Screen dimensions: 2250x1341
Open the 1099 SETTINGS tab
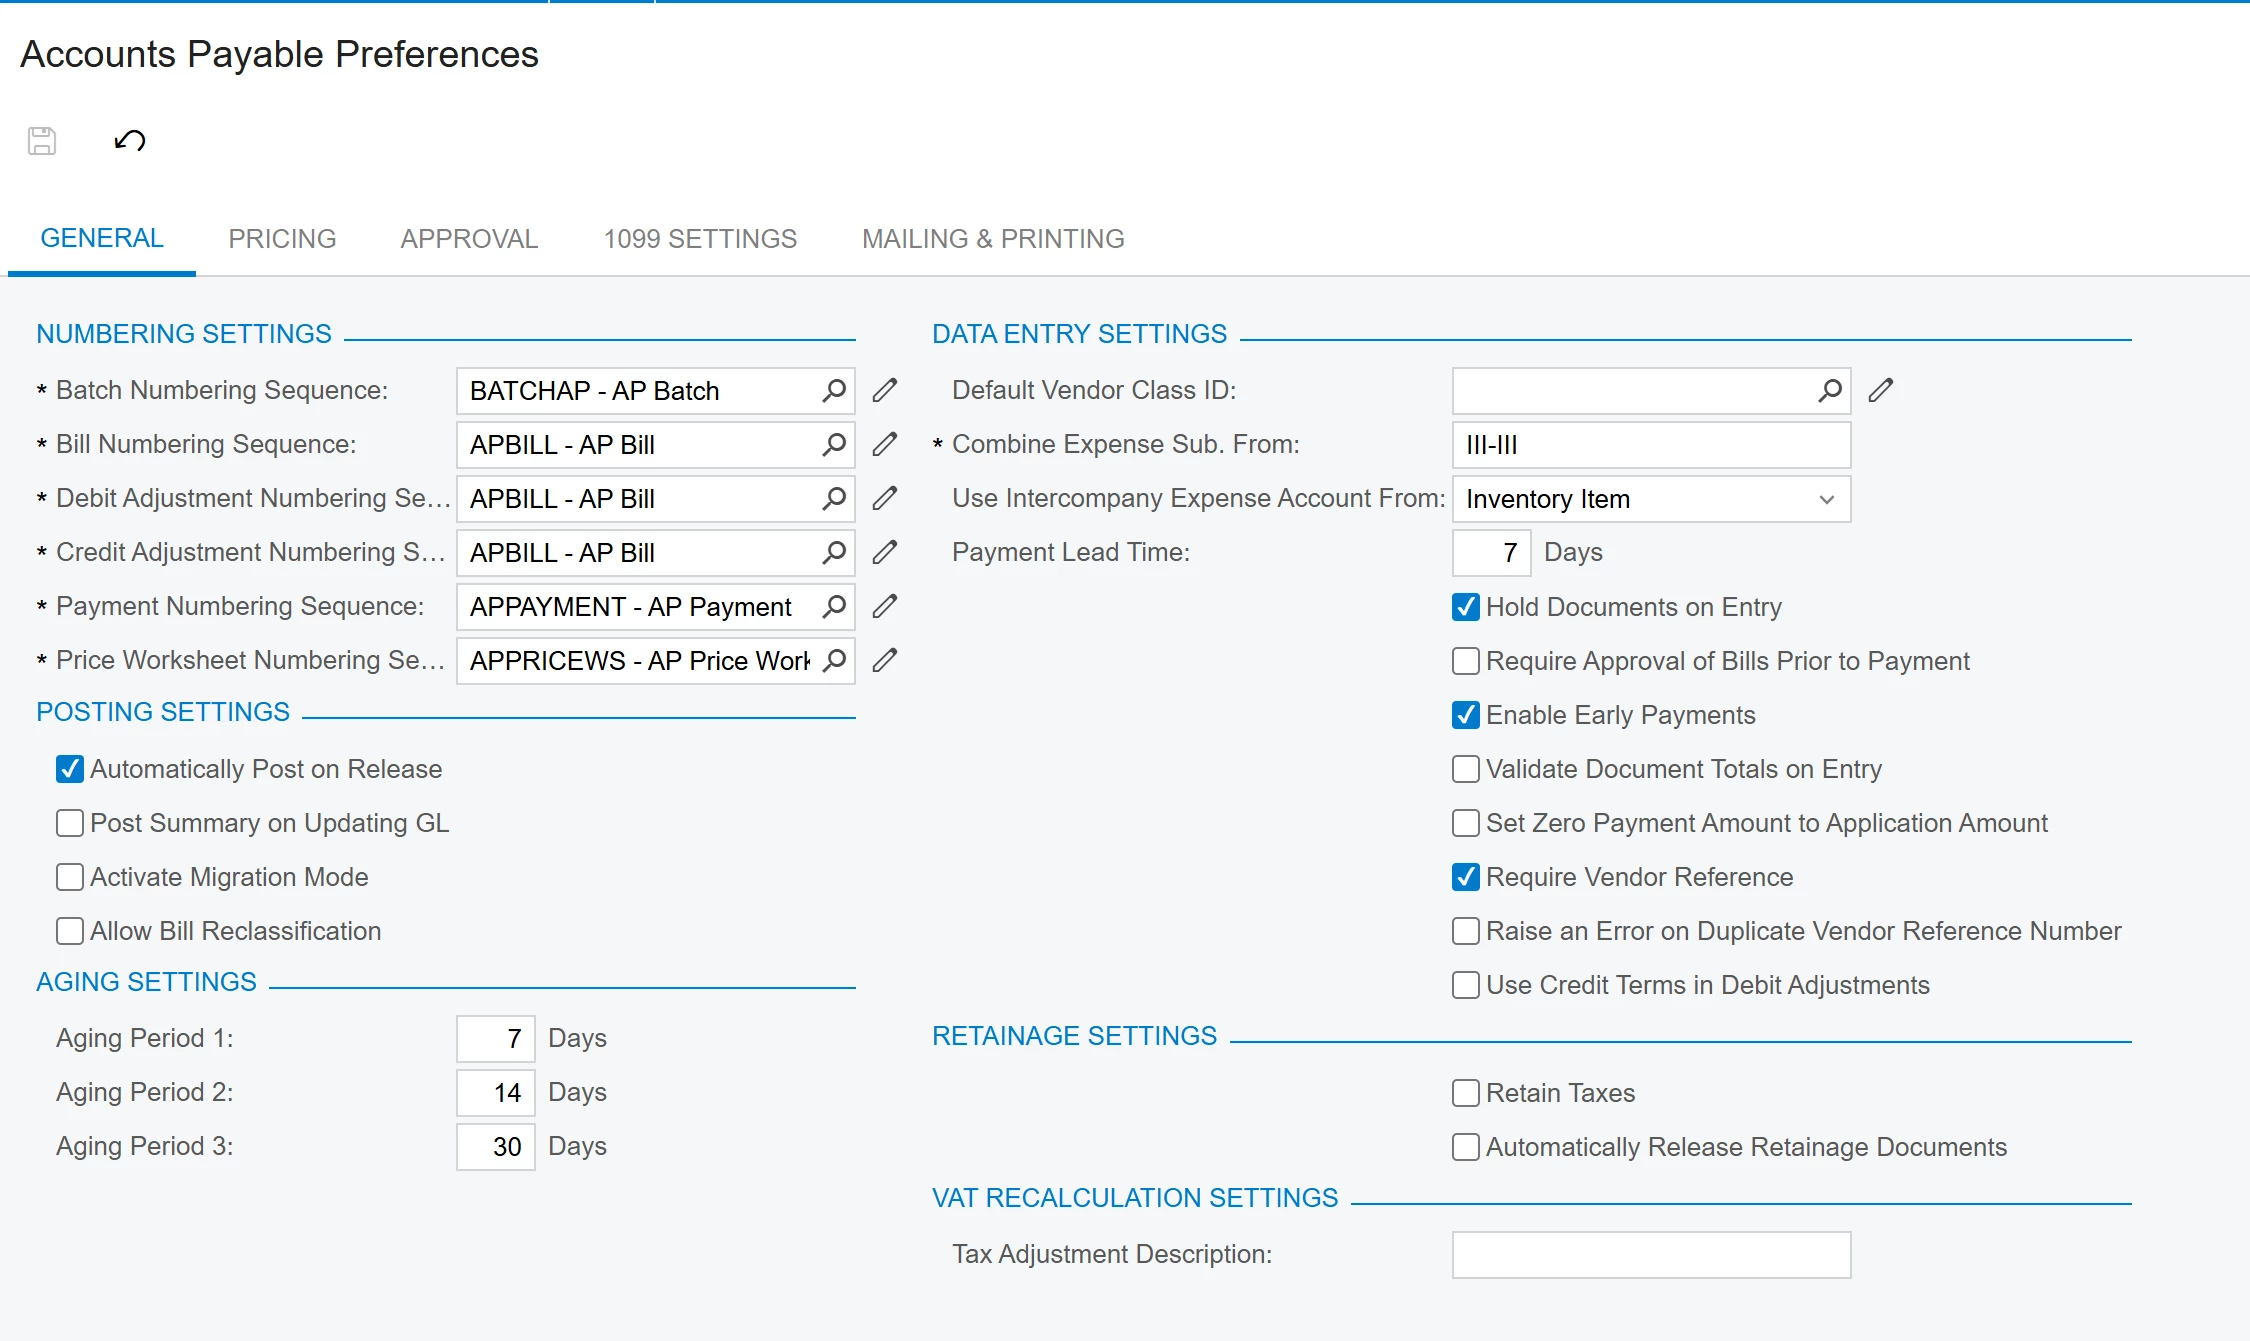700,239
